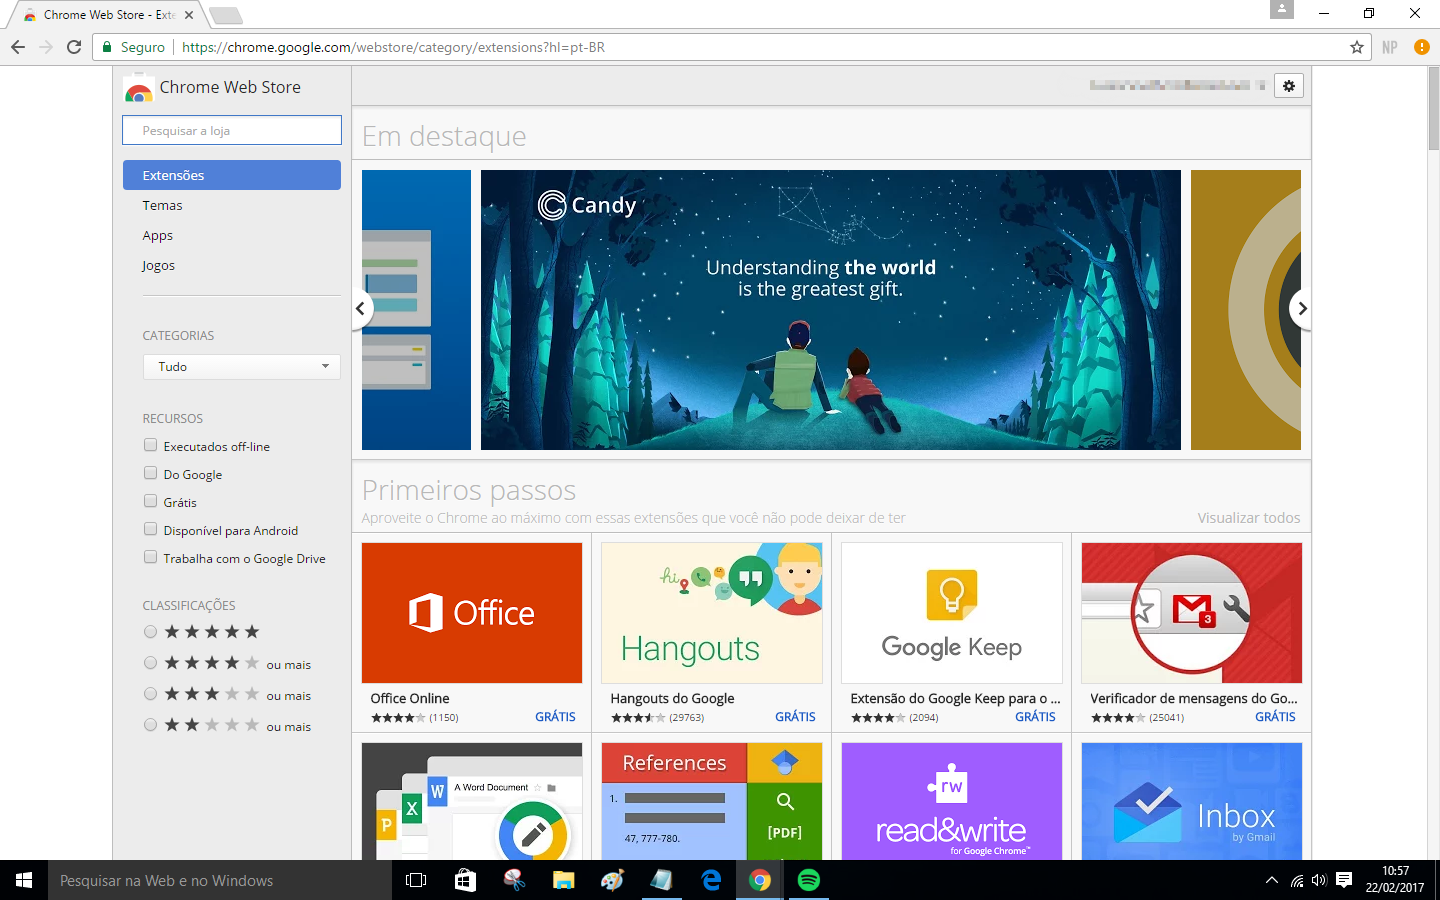Open the Office Online extension title
Image resolution: width=1440 pixels, height=900 pixels.
(410, 698)
